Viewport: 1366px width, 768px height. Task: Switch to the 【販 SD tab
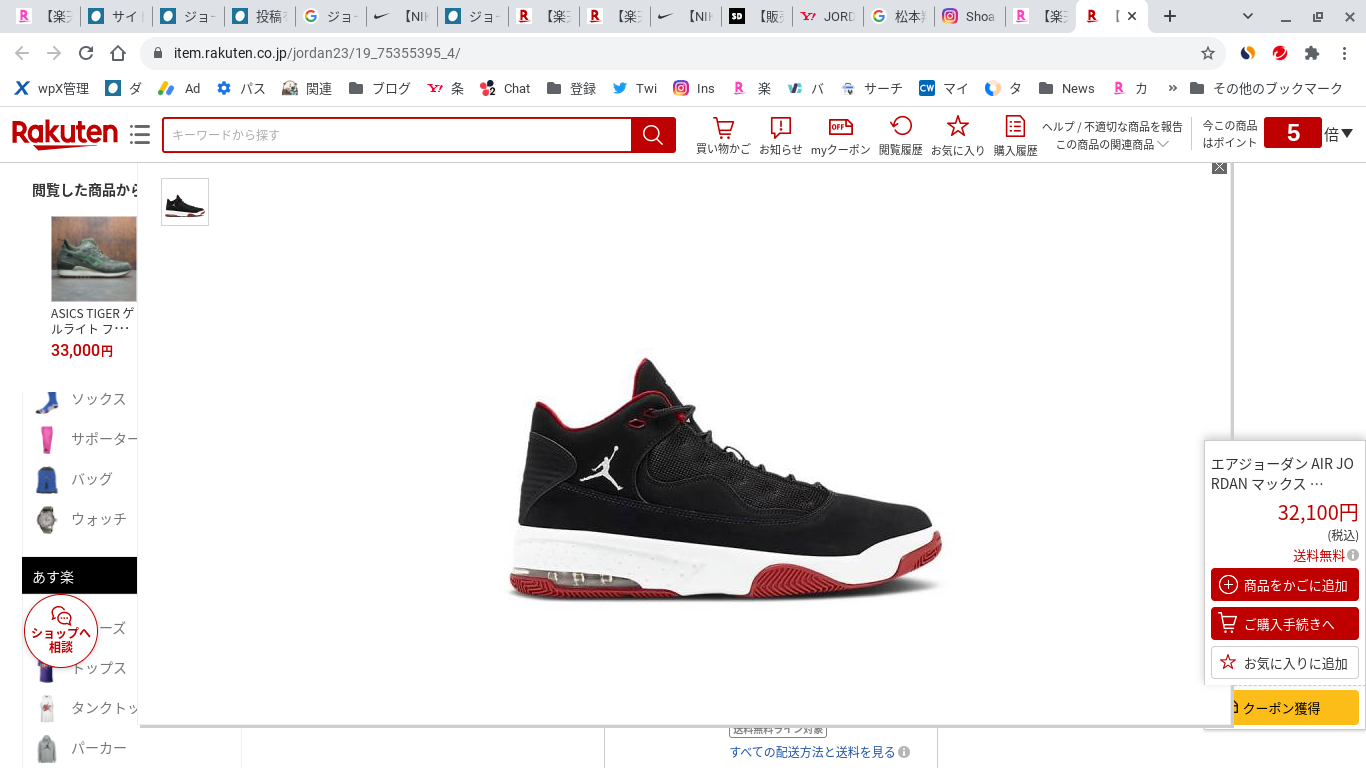click(757, 16)
